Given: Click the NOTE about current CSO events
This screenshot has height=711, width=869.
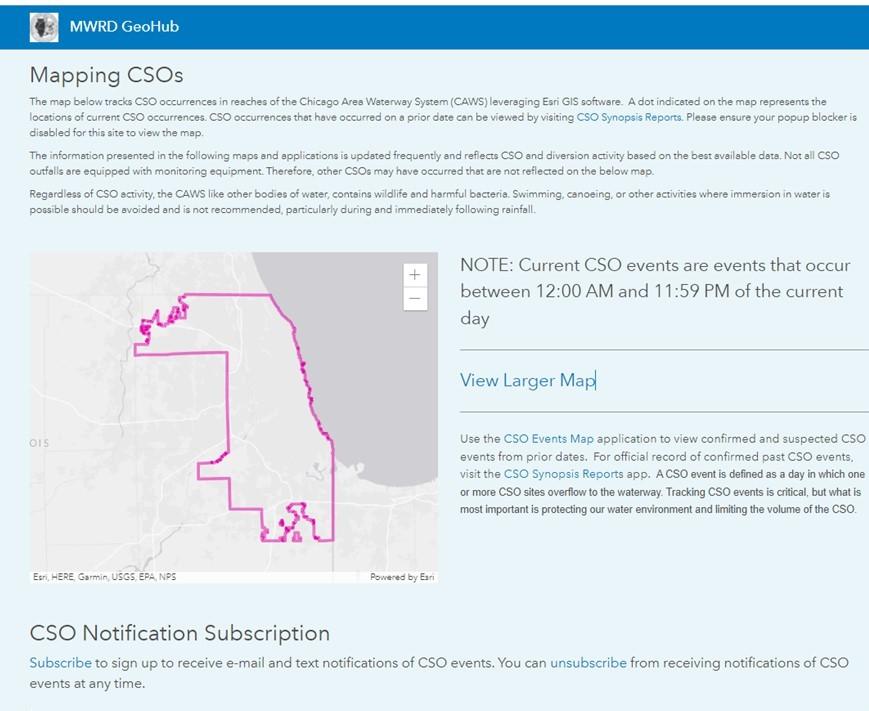Looking at the screenshot, I should [x=655, y=291].
